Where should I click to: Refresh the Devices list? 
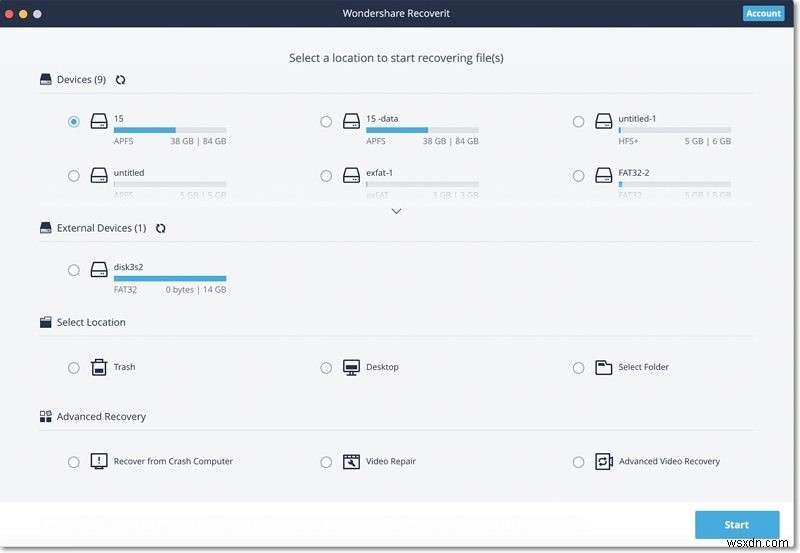(120, 80)
